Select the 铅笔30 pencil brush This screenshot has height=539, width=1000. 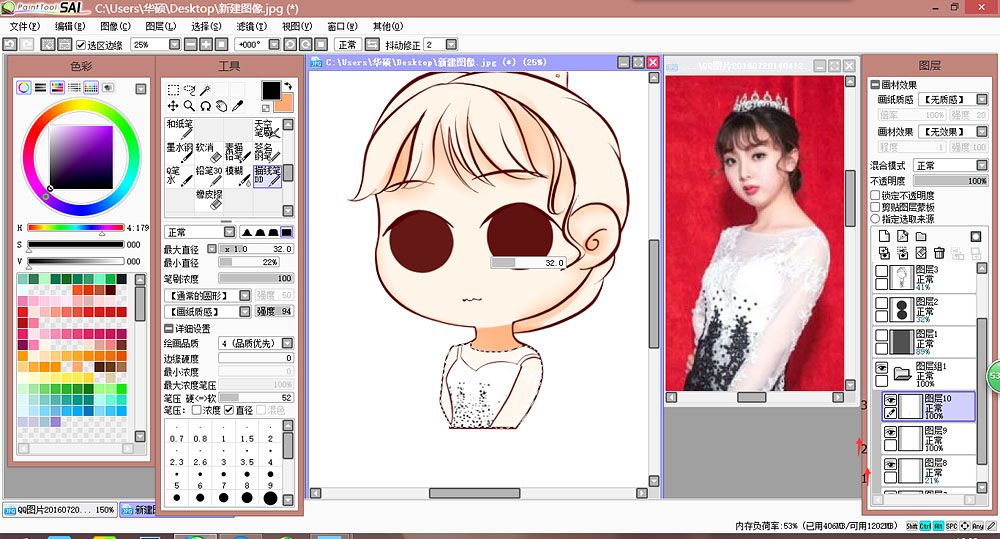point(208,175)
